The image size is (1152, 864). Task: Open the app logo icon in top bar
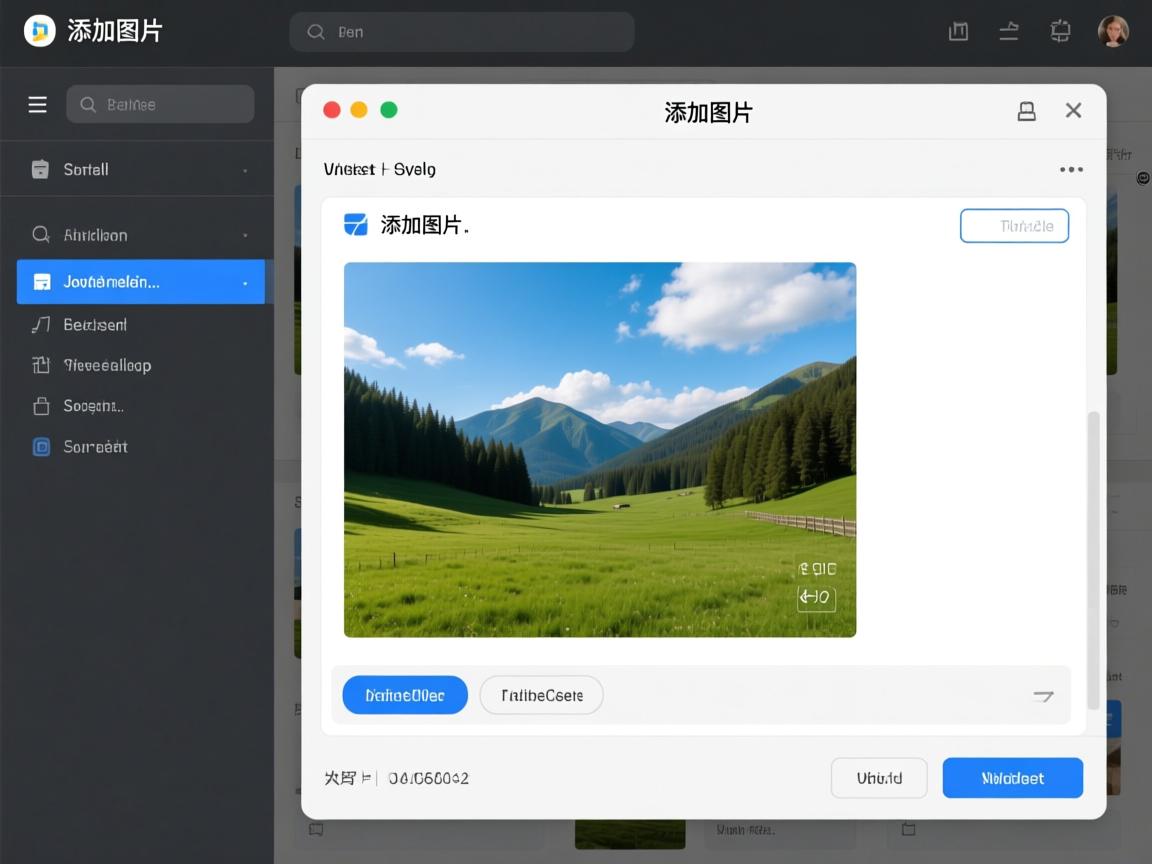point(39,30)
